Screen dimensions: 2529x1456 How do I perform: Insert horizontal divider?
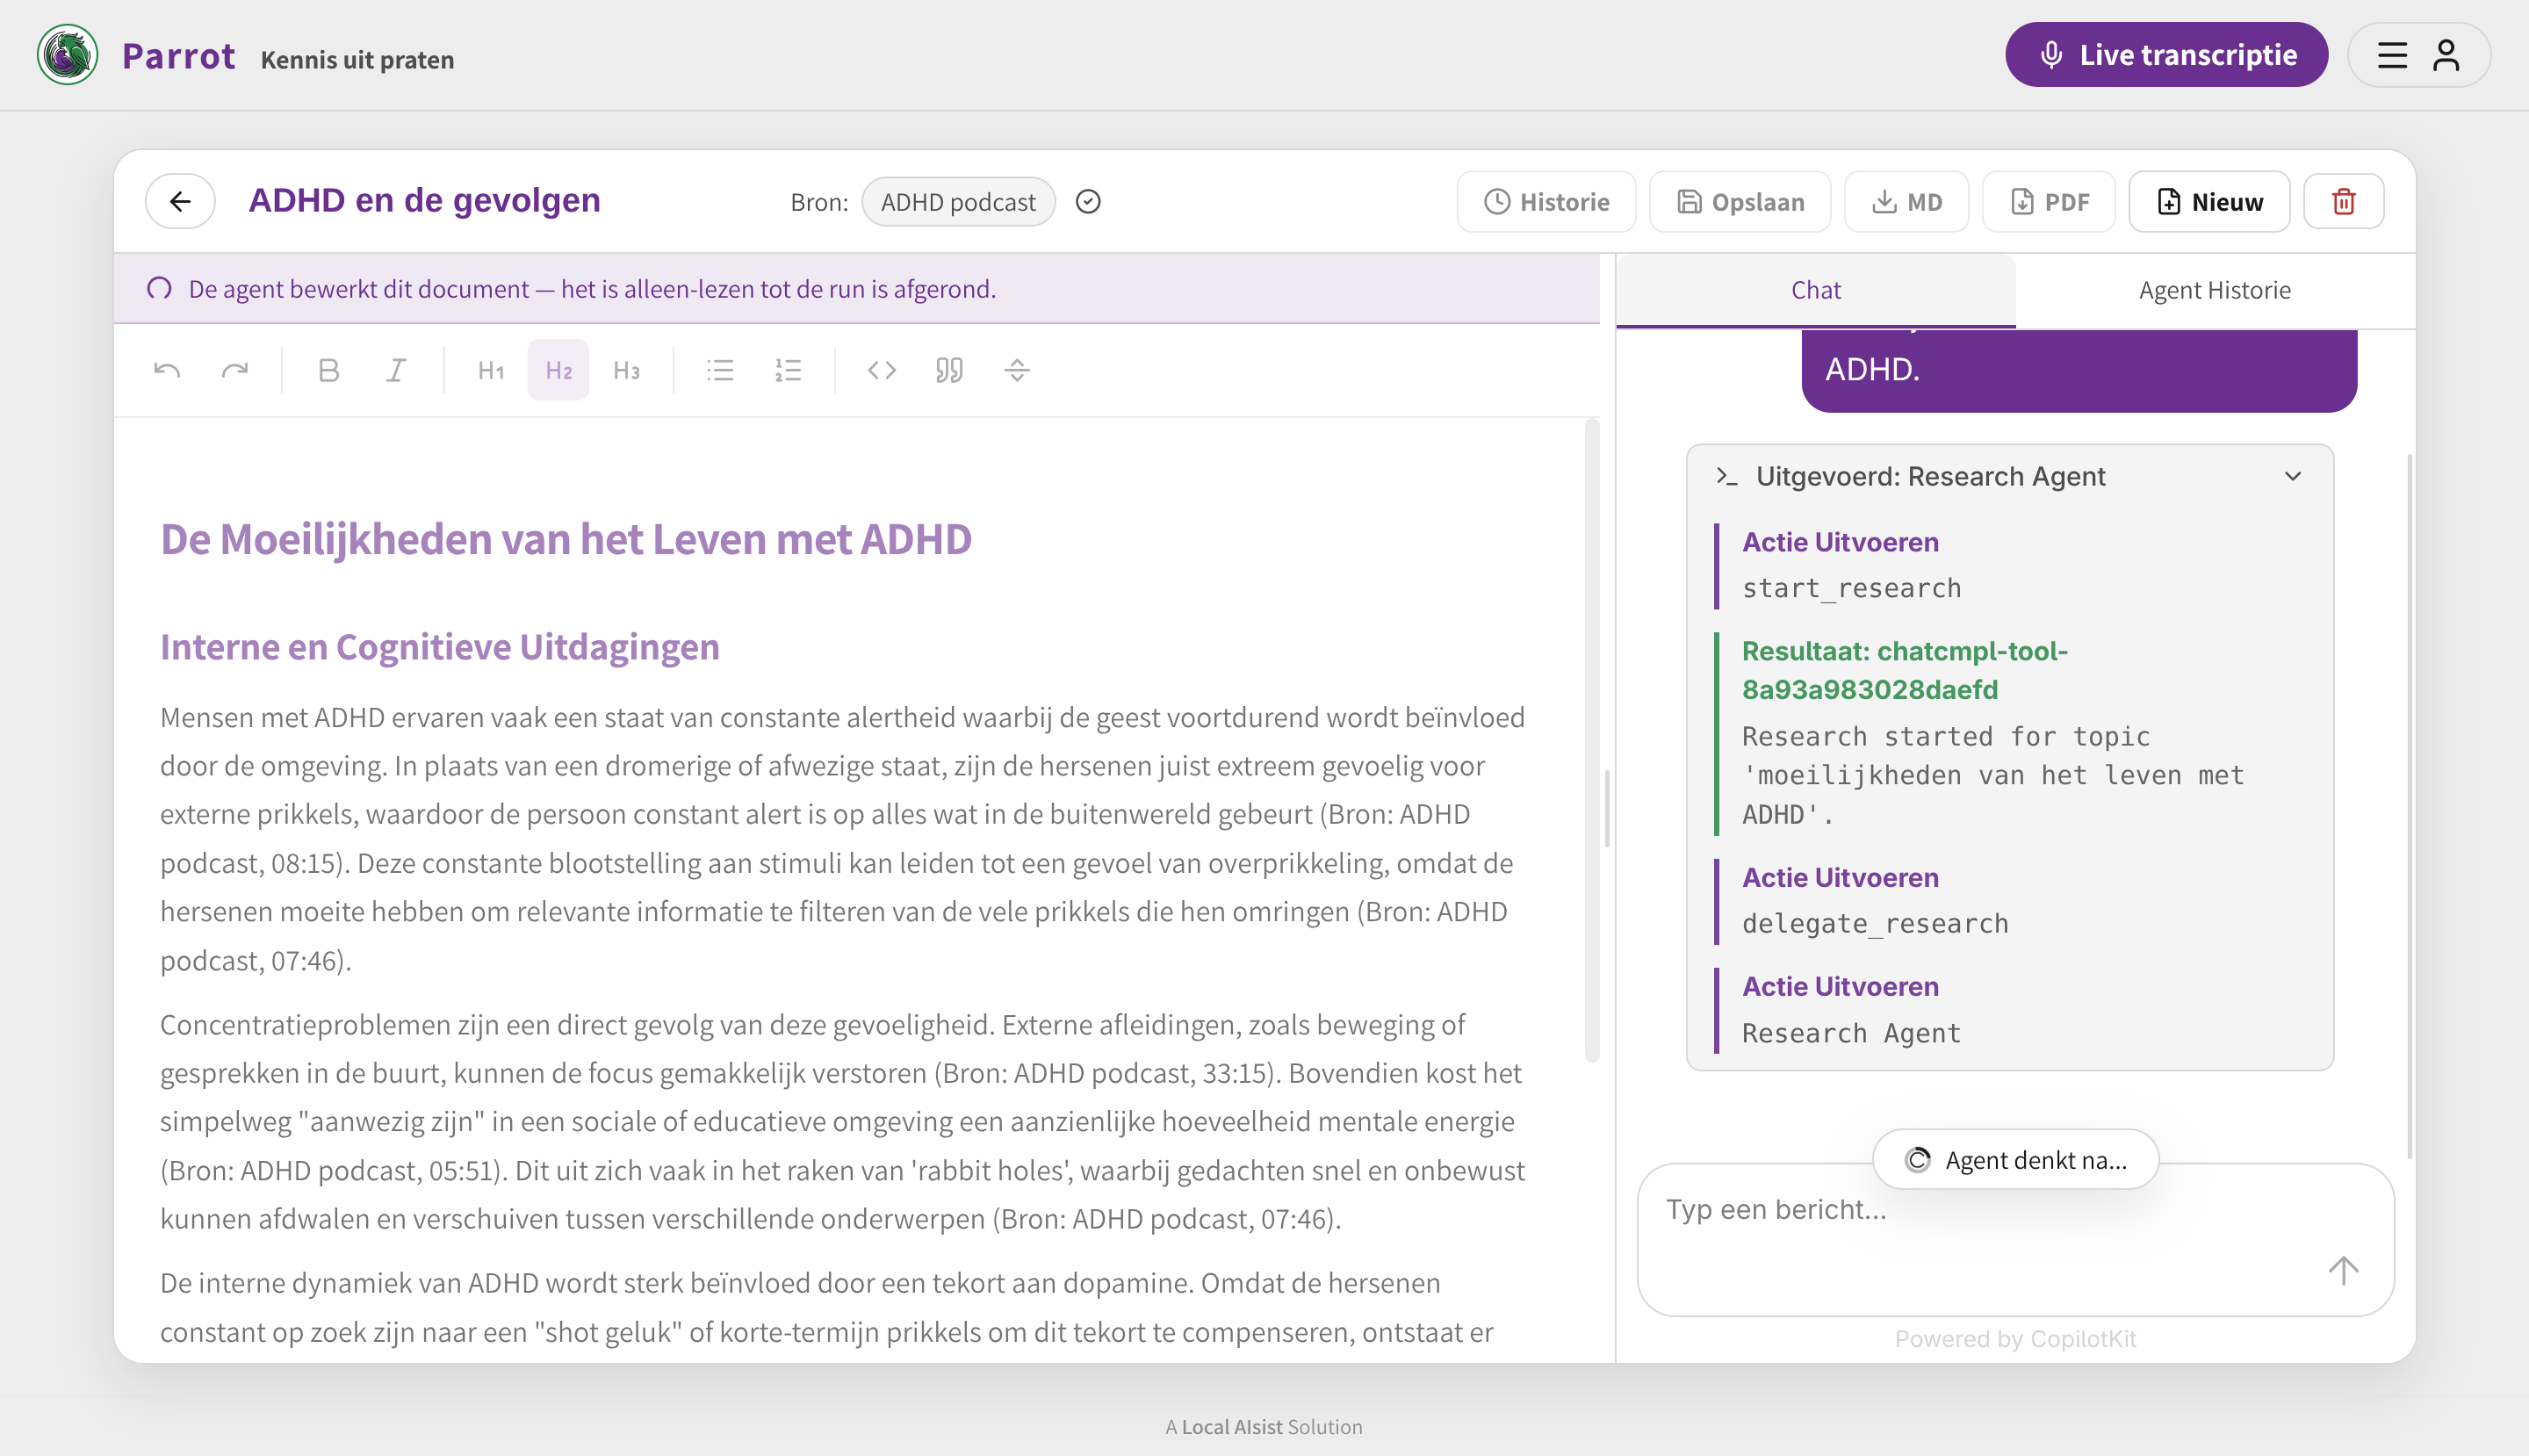(x=1017, y=370)
